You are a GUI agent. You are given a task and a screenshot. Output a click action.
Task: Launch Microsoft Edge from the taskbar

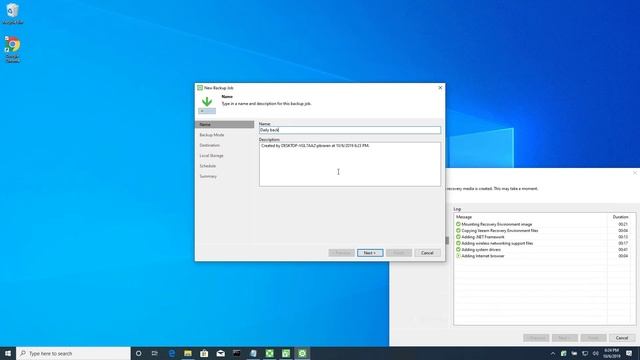[x=172, y=353]
